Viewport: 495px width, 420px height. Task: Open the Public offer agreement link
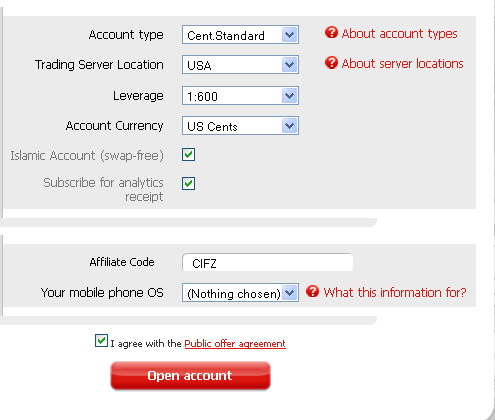click(235, 344)
